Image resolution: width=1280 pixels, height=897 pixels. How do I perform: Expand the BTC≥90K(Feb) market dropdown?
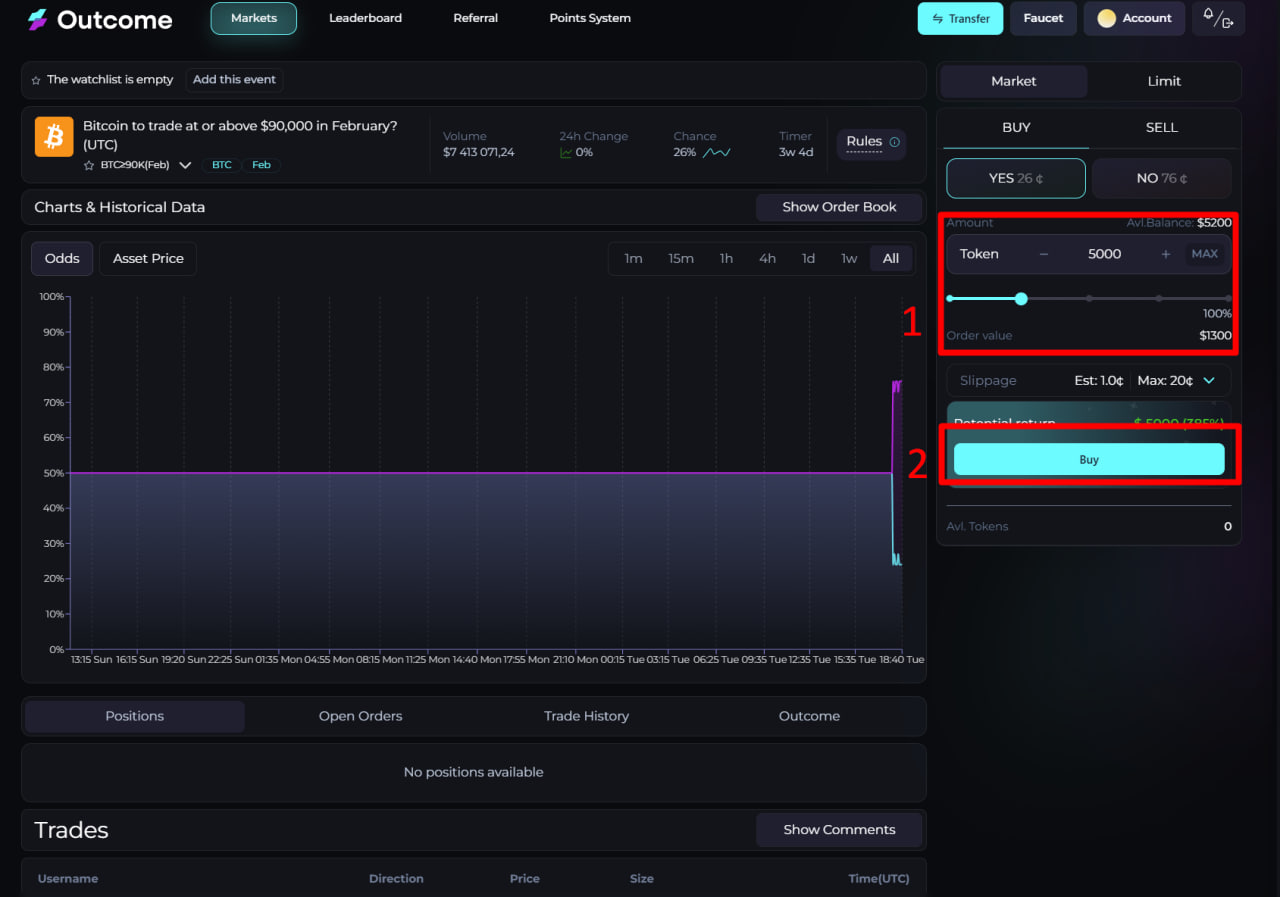tap(185, 165)
